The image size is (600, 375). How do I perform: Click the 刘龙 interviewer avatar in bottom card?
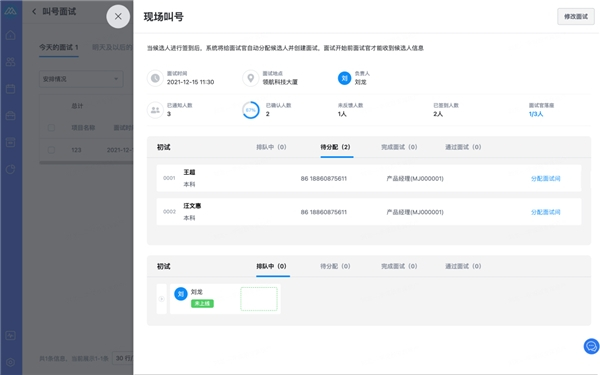click(181, 294)
